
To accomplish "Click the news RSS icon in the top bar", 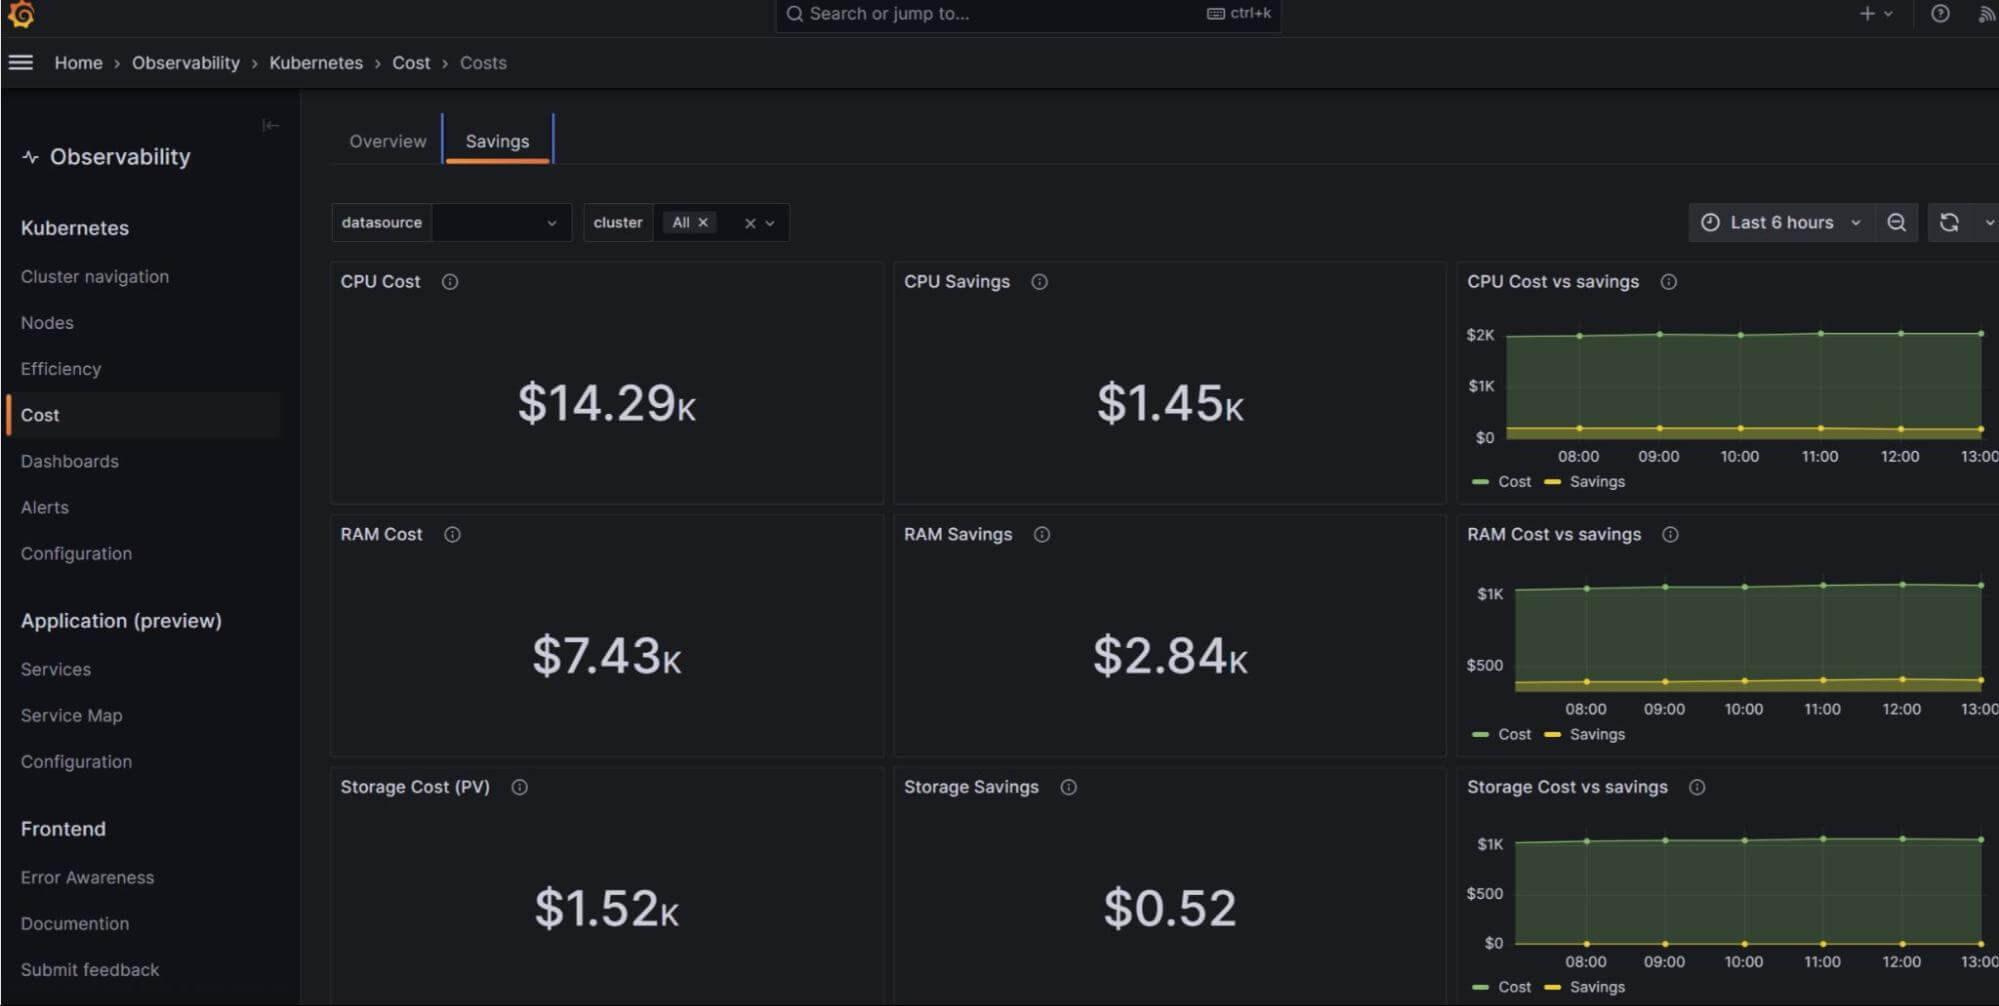I will pos(1986,14).
